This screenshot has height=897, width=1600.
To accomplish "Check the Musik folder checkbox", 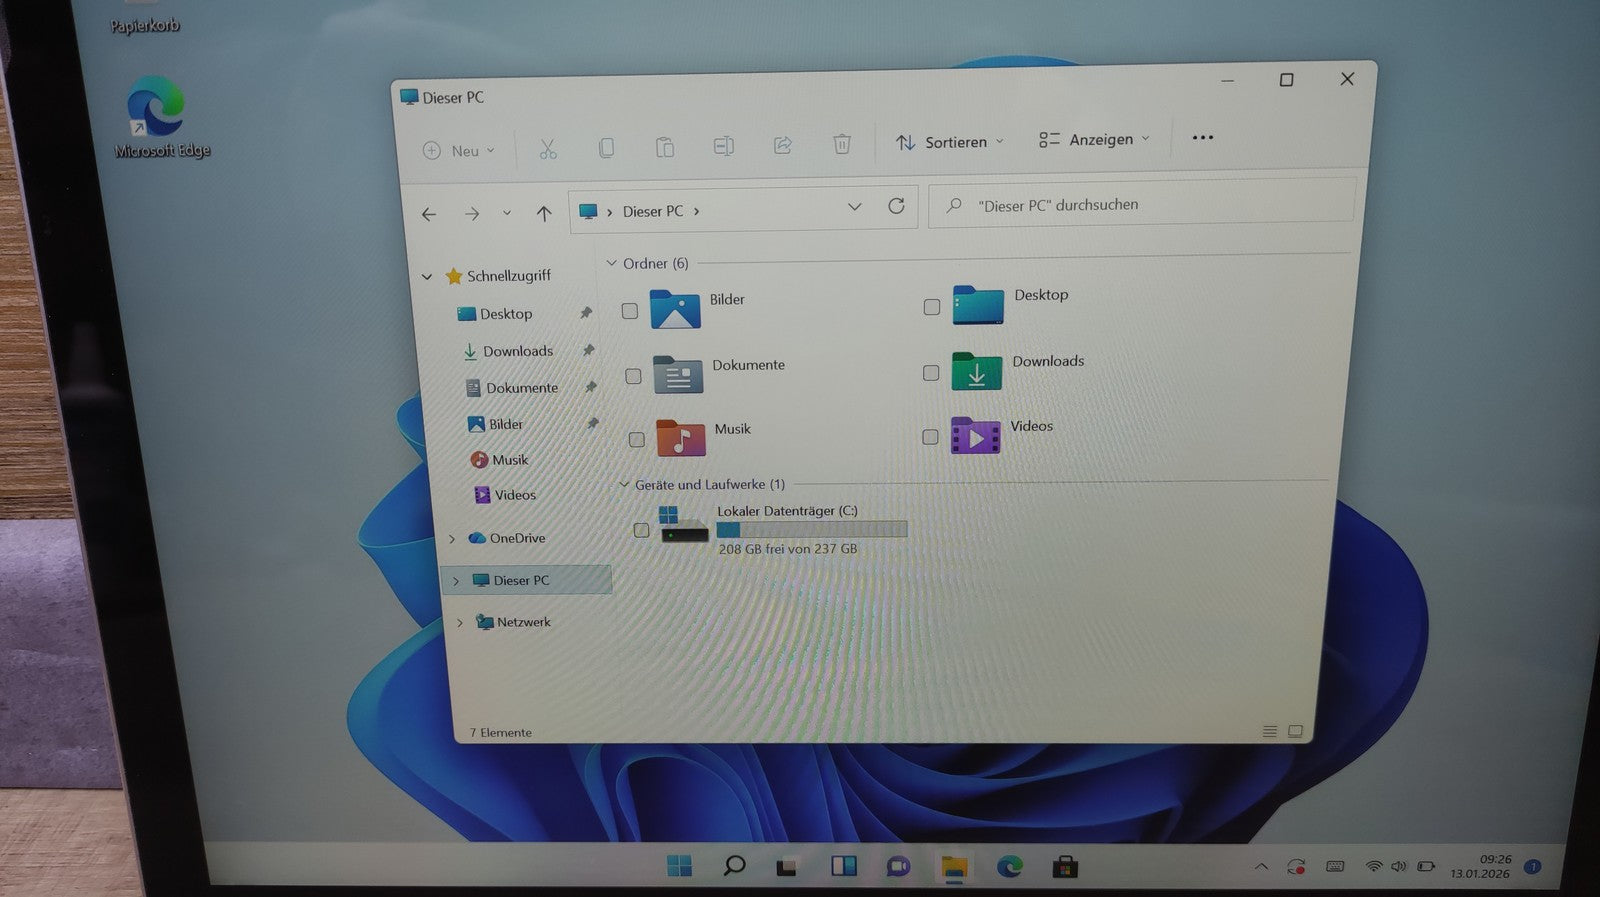I will pos(637,439).
